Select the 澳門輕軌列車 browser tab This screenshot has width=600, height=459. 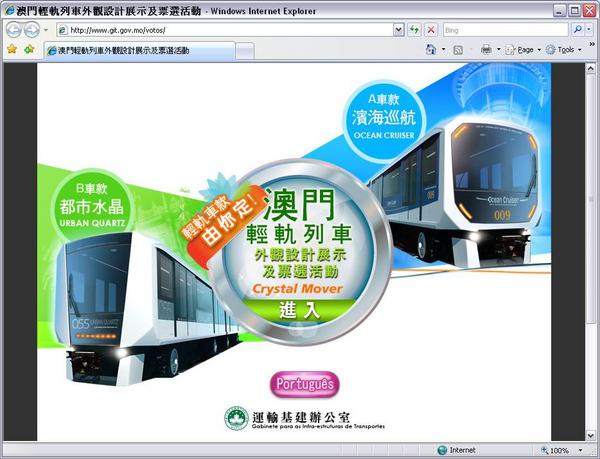[139, 50]
